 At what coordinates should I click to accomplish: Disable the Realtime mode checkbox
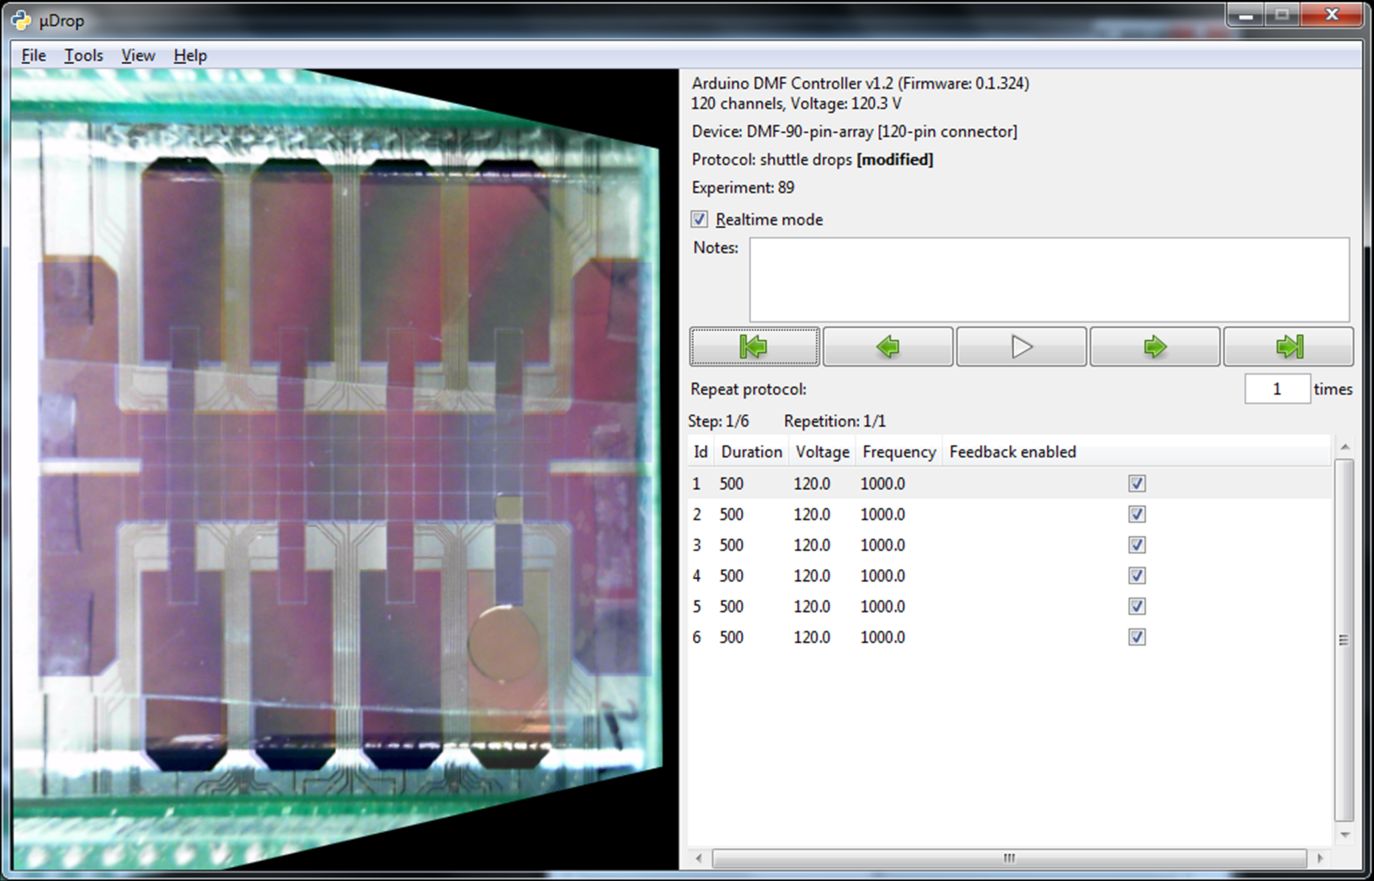700,219
